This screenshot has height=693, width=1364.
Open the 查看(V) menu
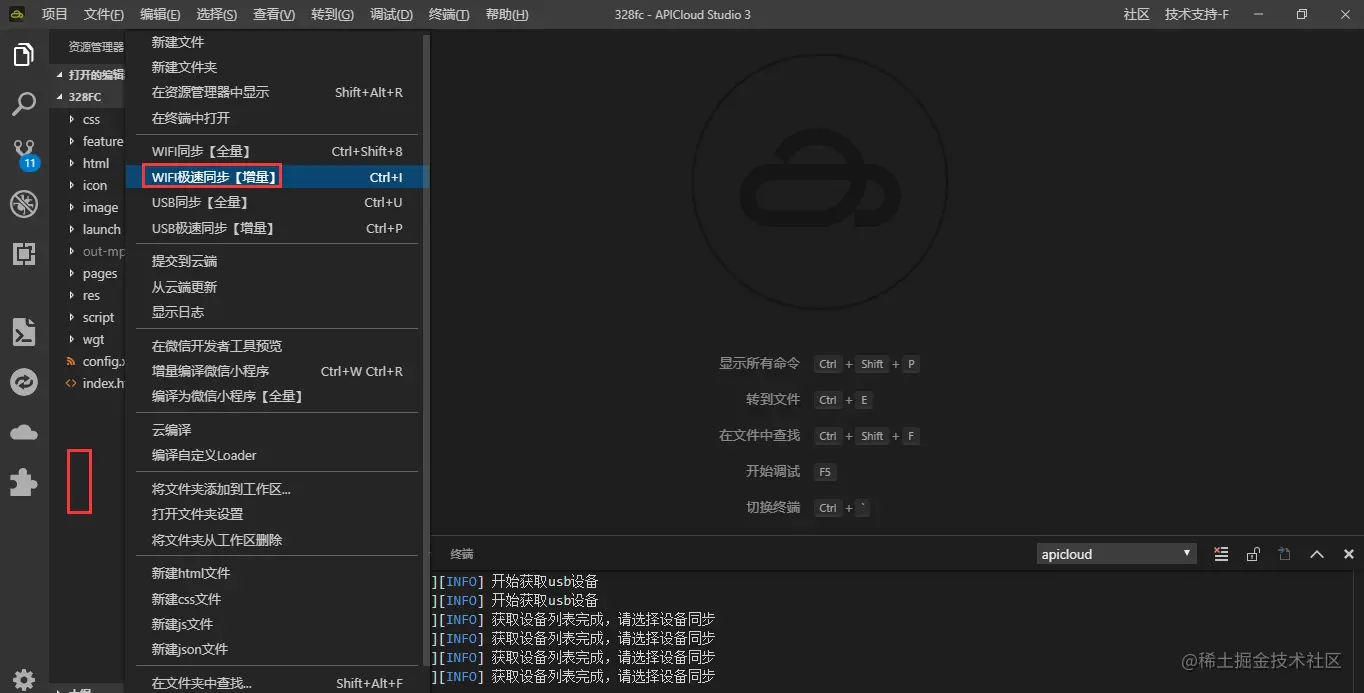pos(274,14)
